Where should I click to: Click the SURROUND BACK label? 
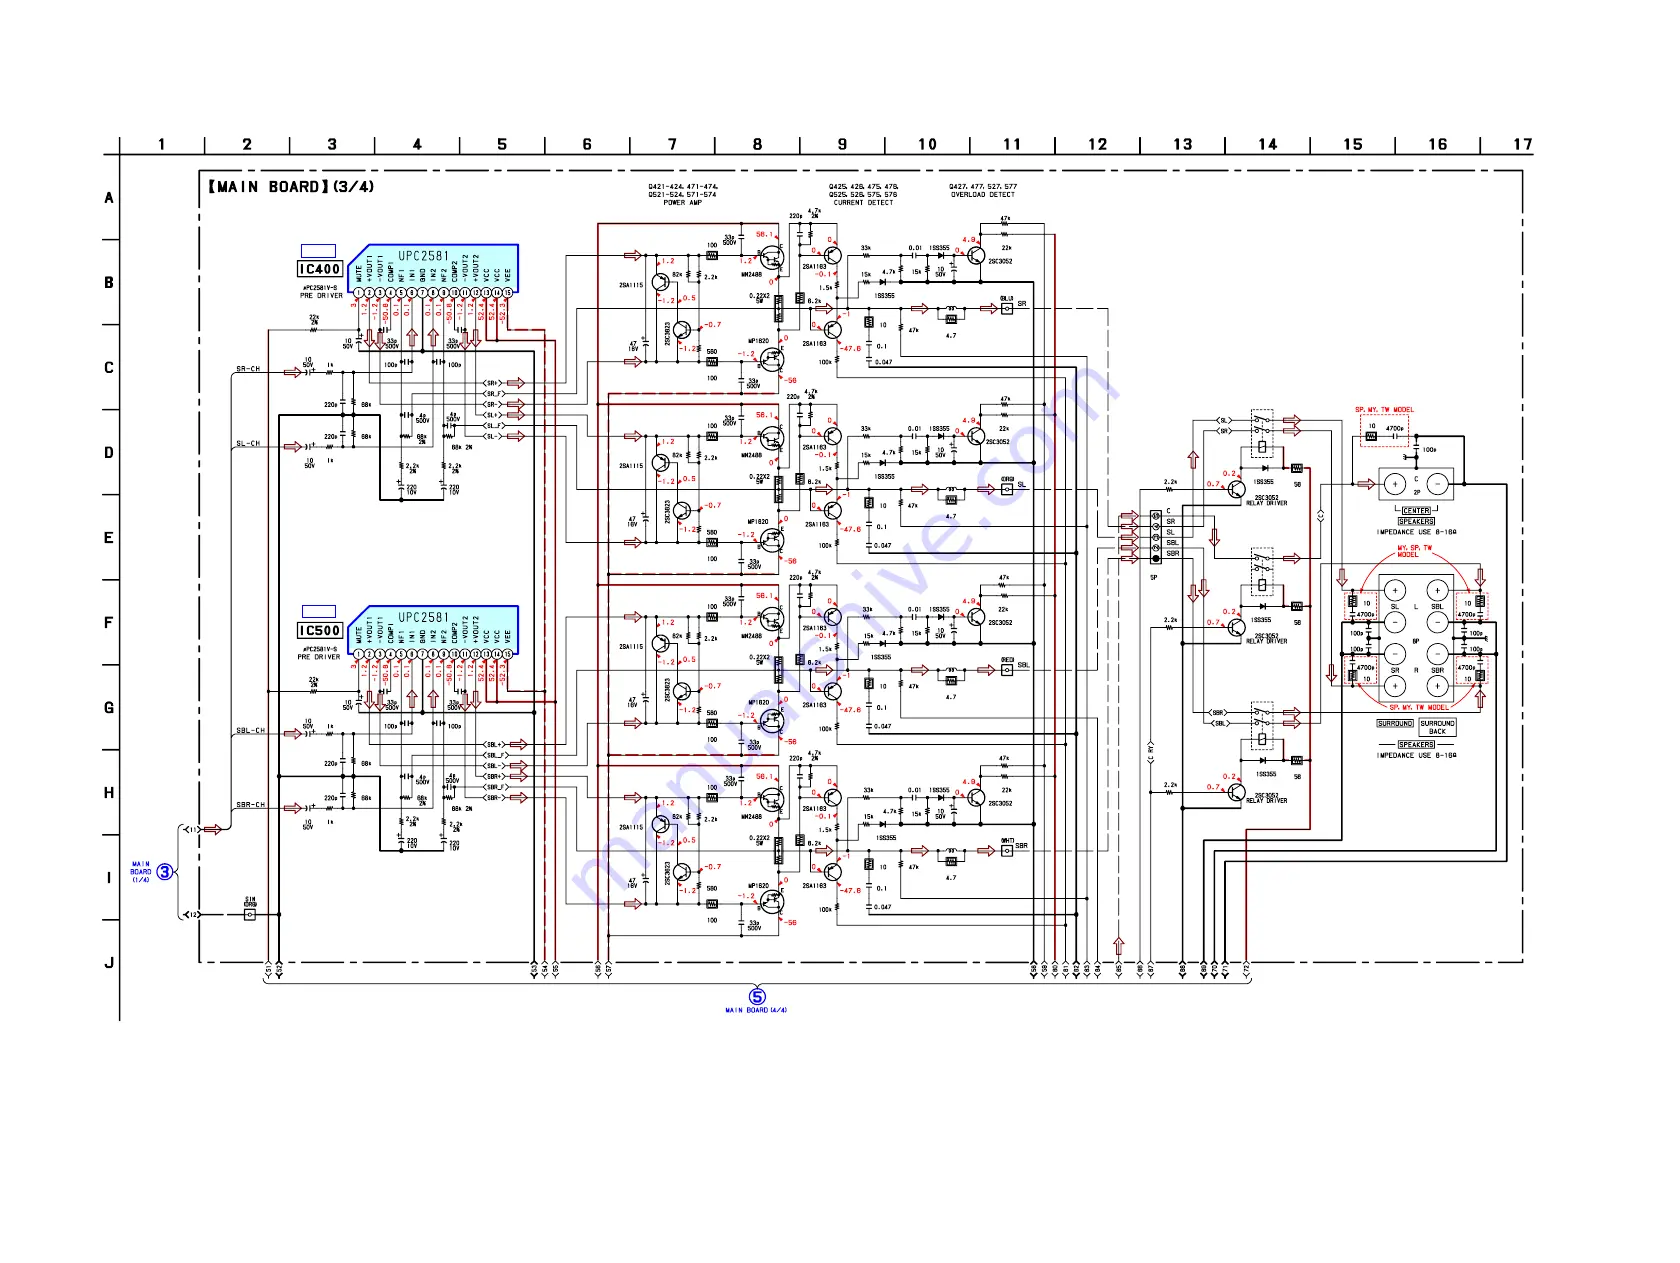[x=1437, y=727]
